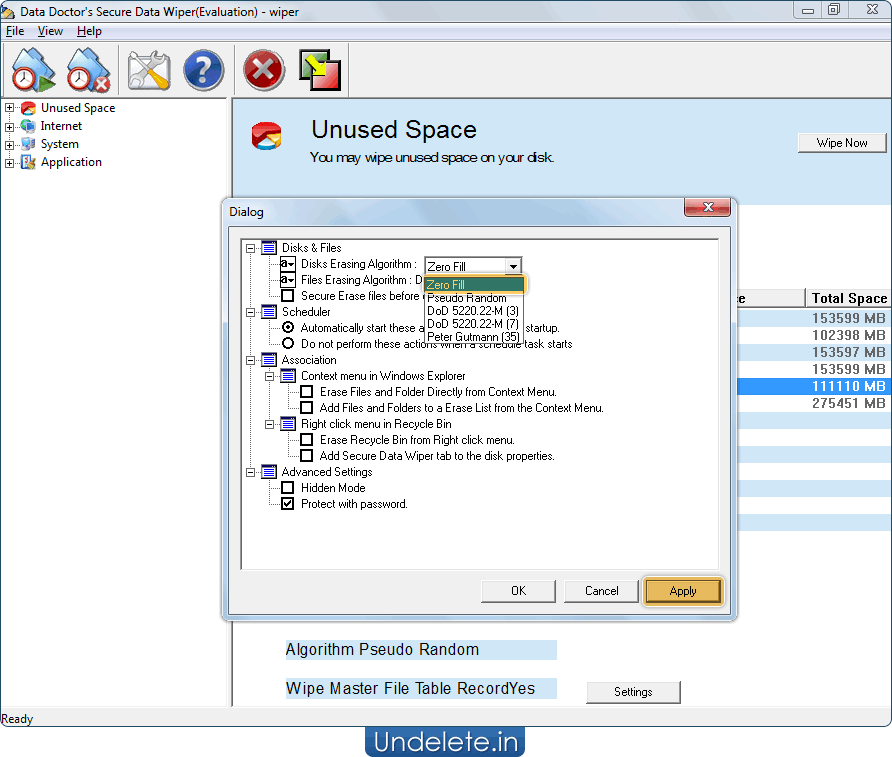892x757 pixels.
Task: Click the Unused Space tree label
Action: pyautogui.click(x=78, y=108)
